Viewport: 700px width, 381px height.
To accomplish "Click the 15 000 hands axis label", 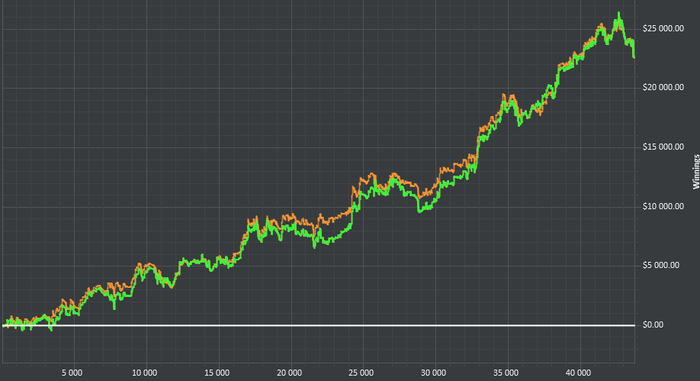I will (217, 373).
